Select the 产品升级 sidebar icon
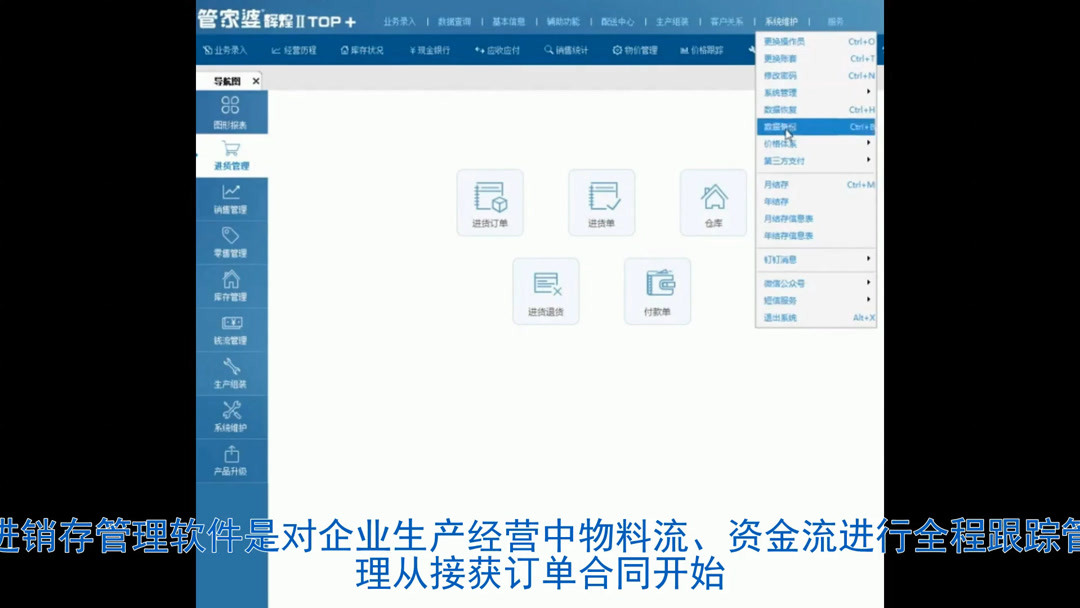Screen dimensions: 1080x608 (232, 462)
